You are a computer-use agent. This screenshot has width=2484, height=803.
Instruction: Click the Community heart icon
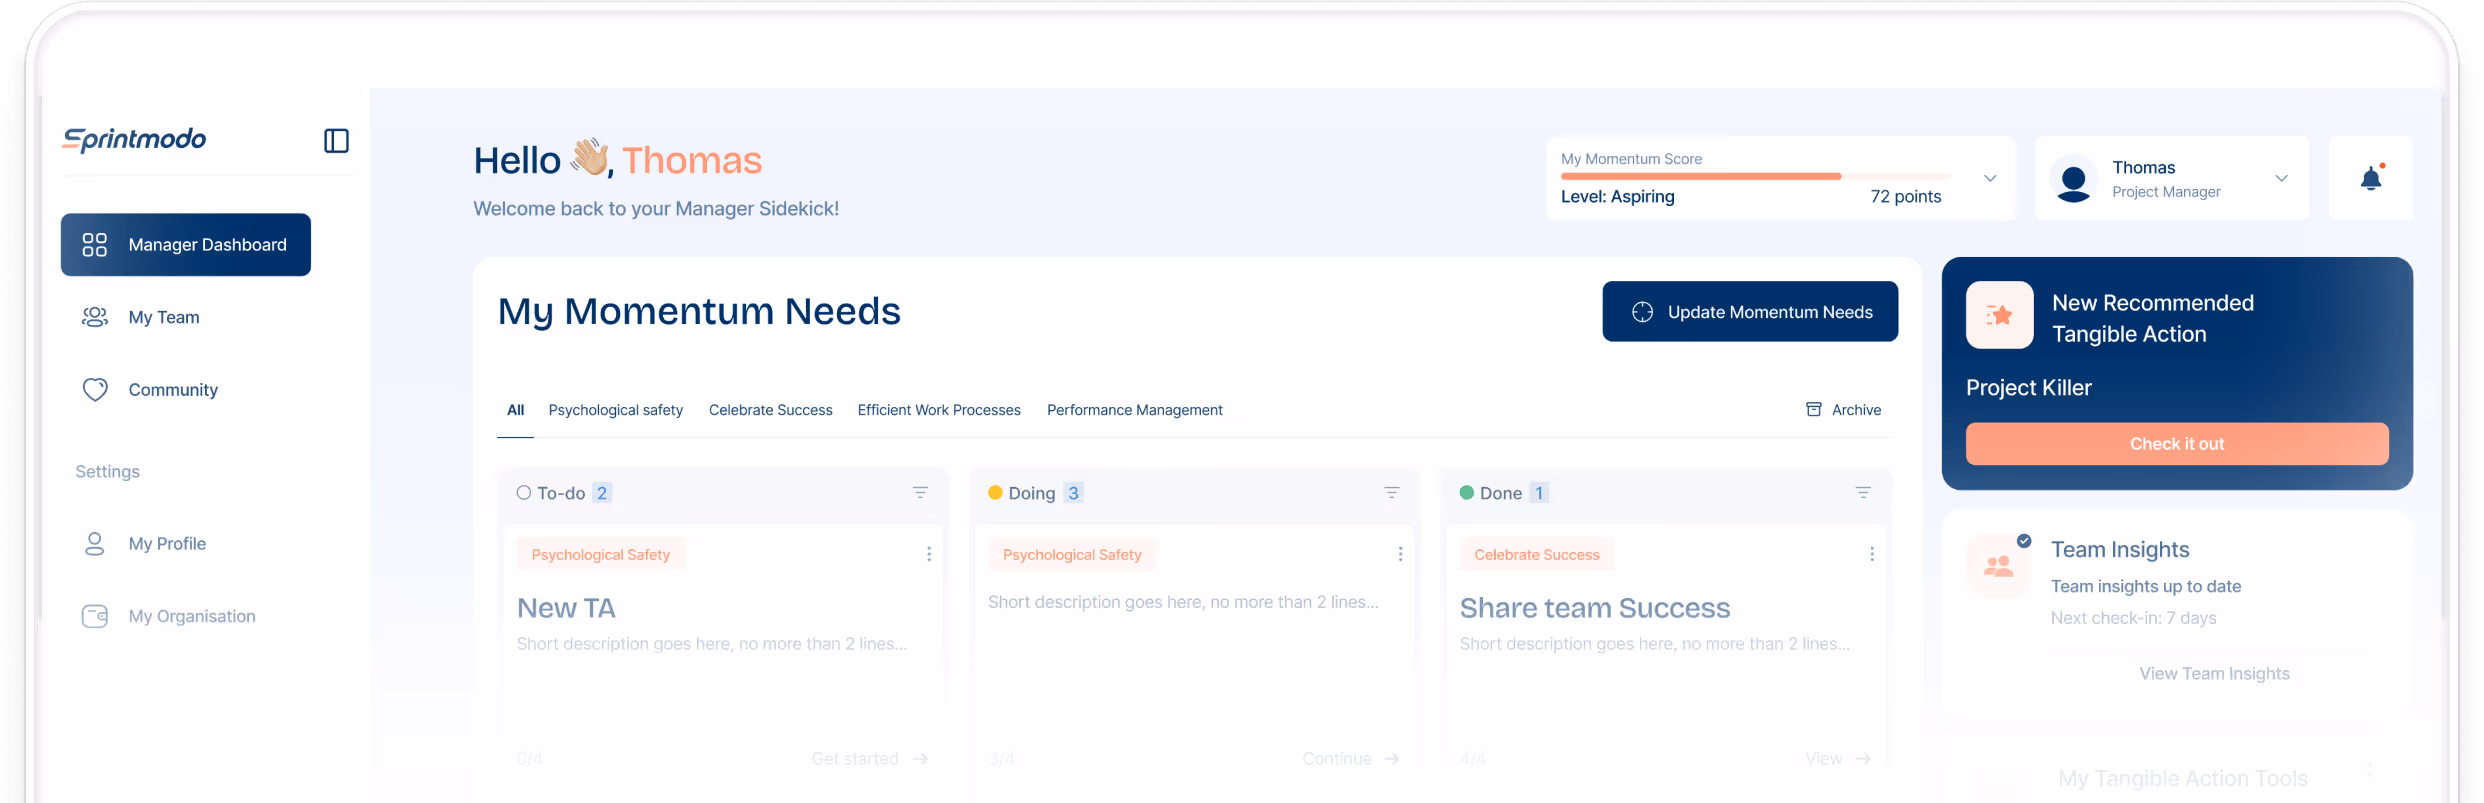[x=95, y=390]
